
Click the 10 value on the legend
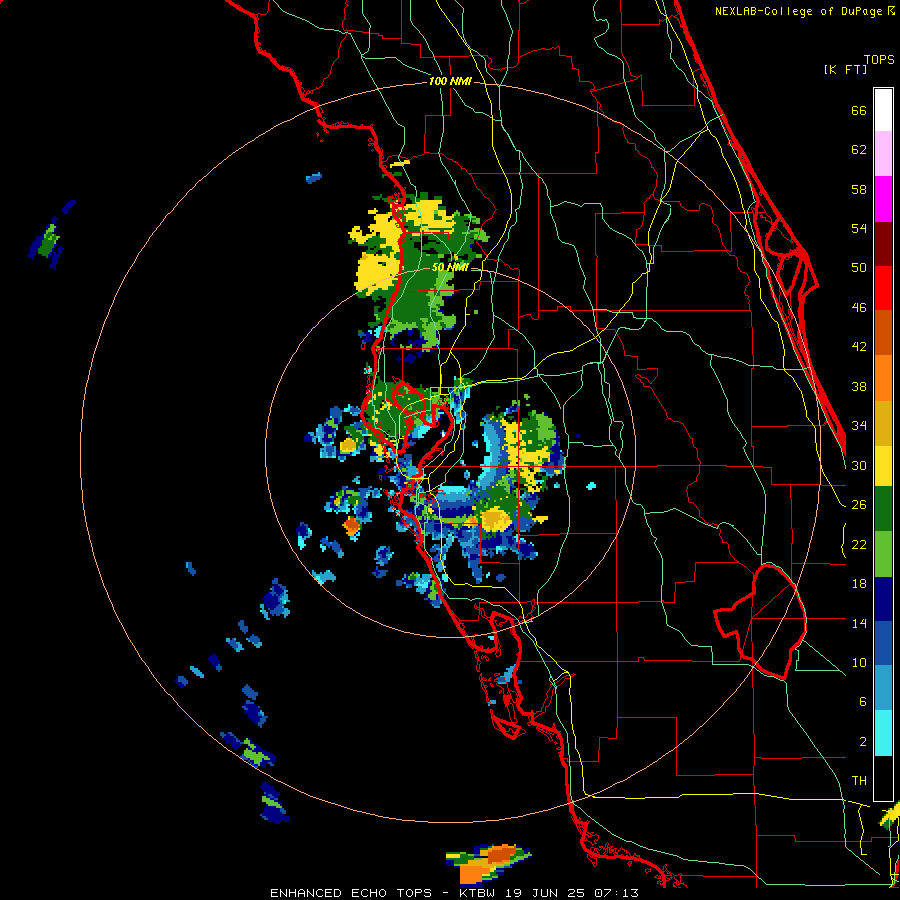click(859, 662)
